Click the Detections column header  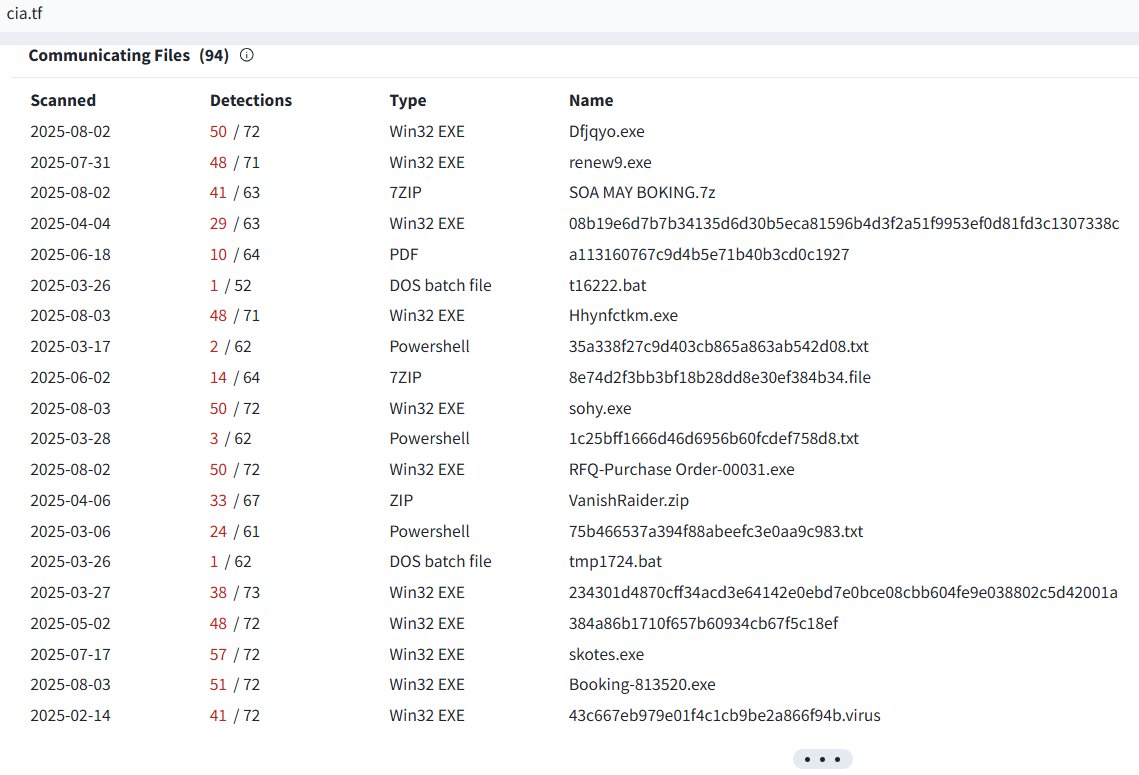[x=251, y=100]
